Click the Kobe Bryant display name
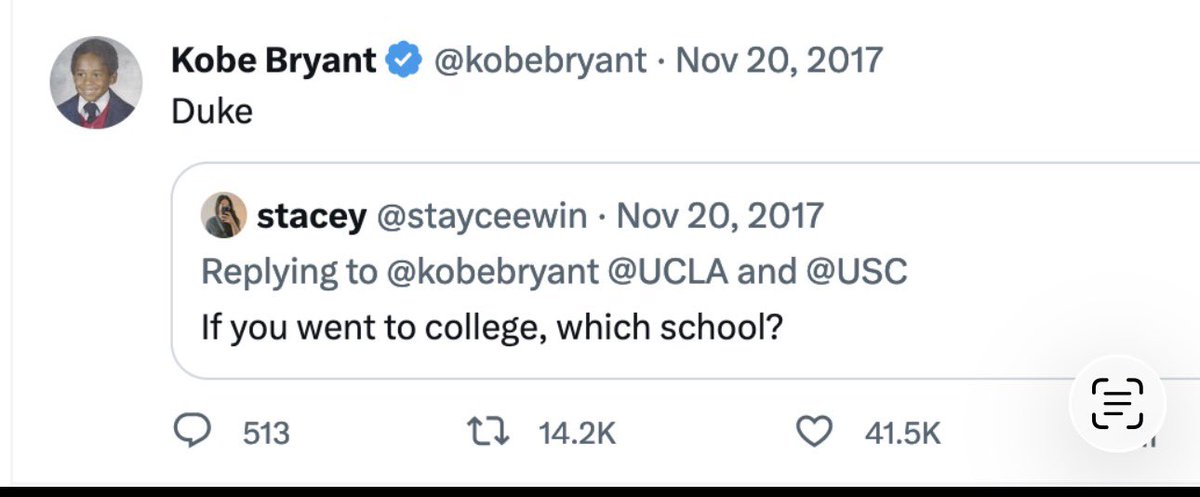The height and width of the screenshot is (497, 1200). 275,61
